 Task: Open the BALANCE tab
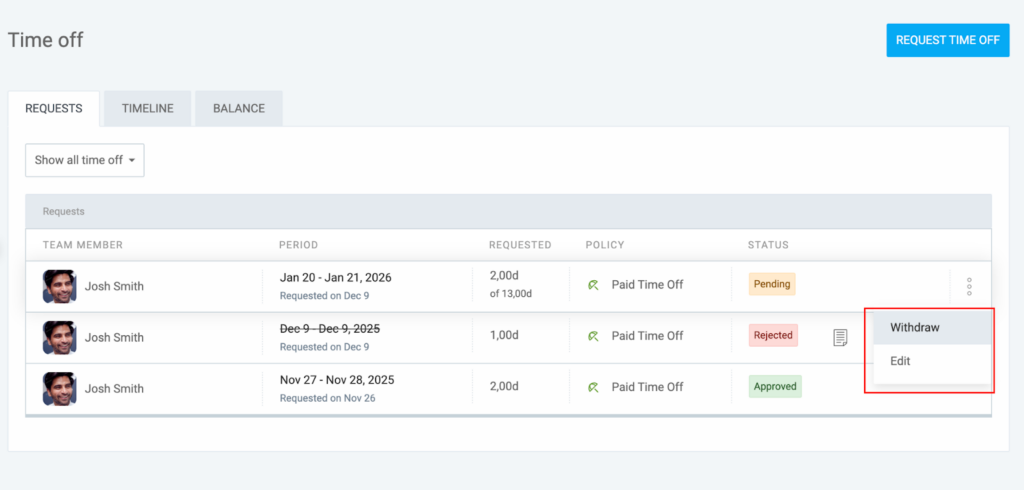click(238, 108)
